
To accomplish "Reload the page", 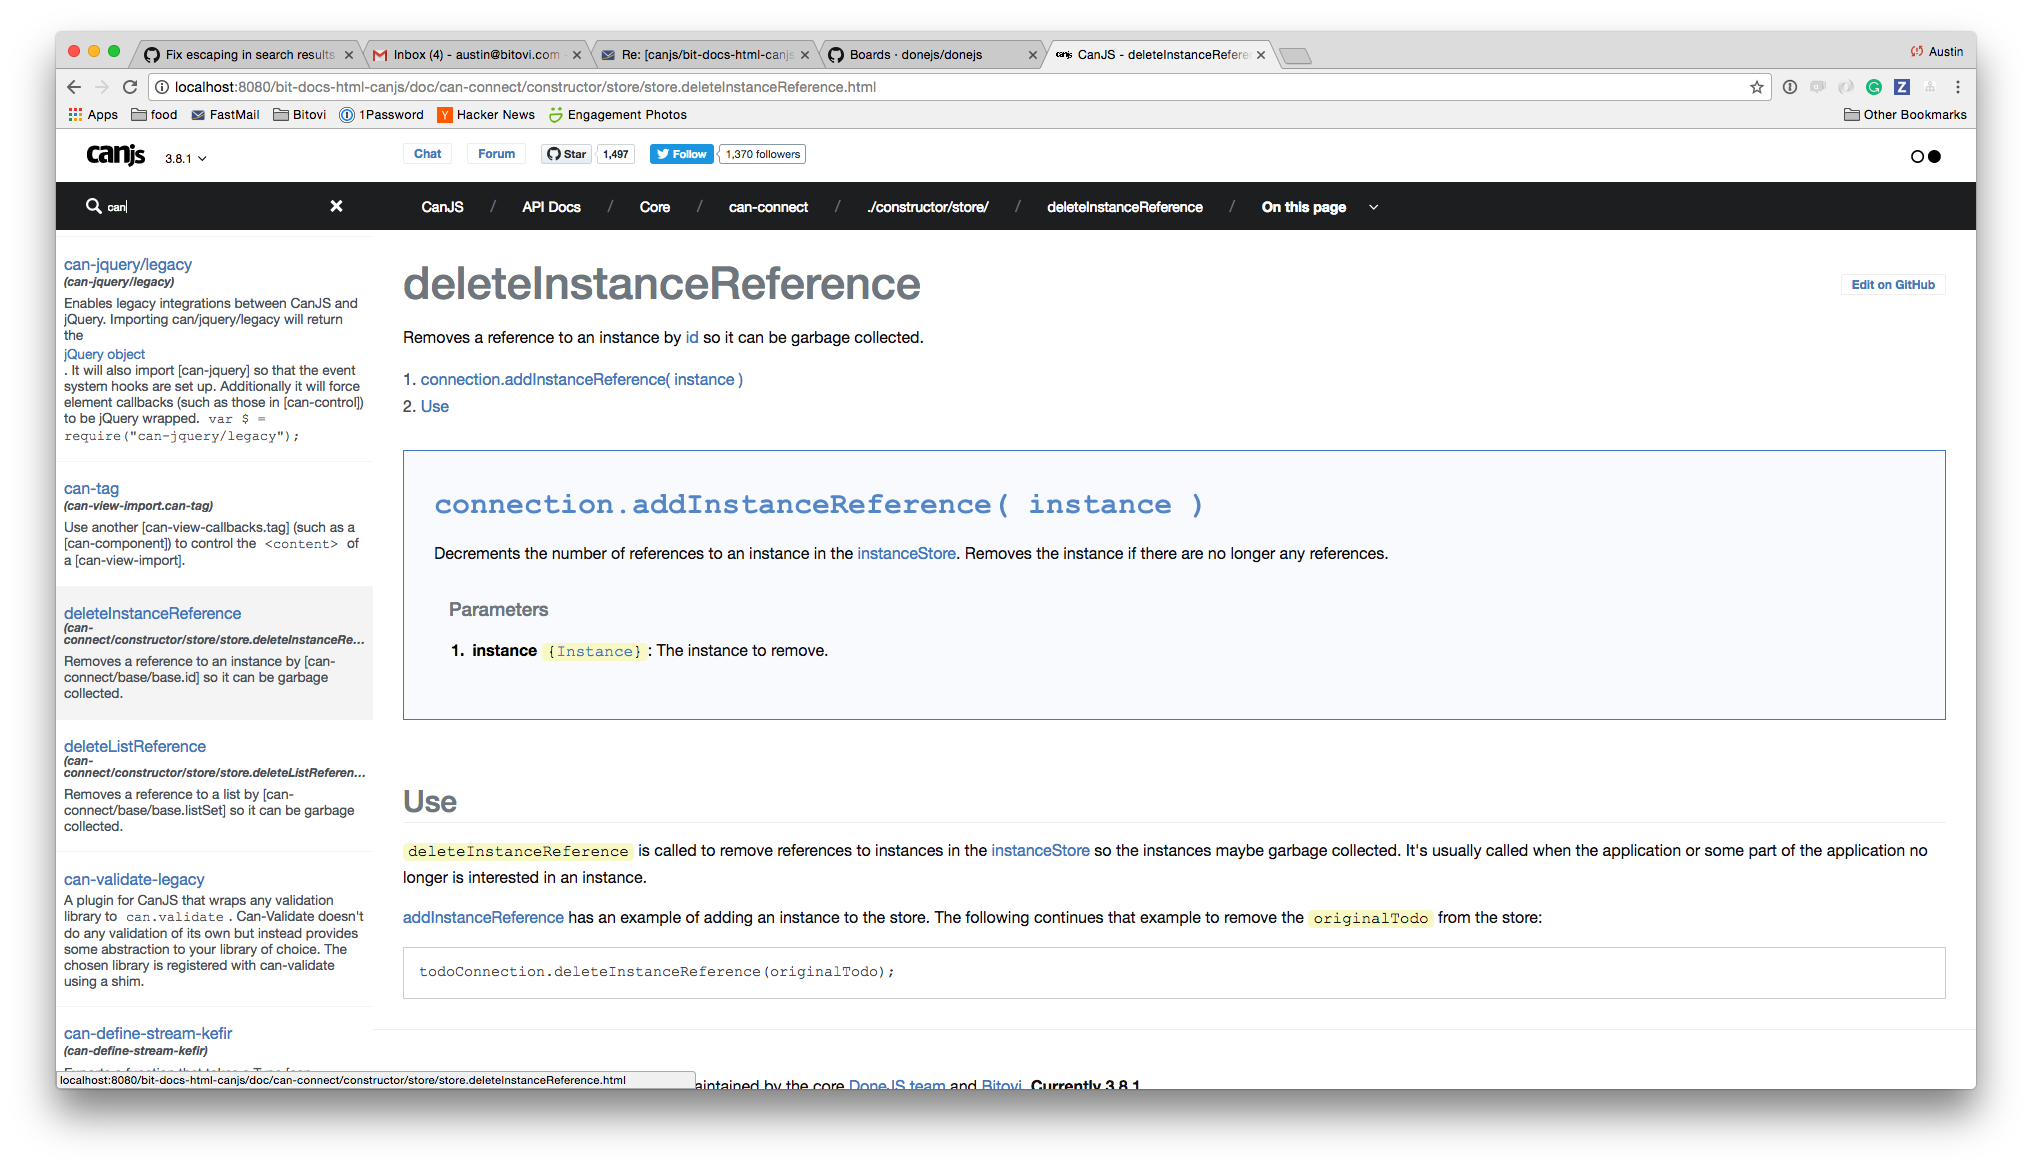I will tap(130, 87).
